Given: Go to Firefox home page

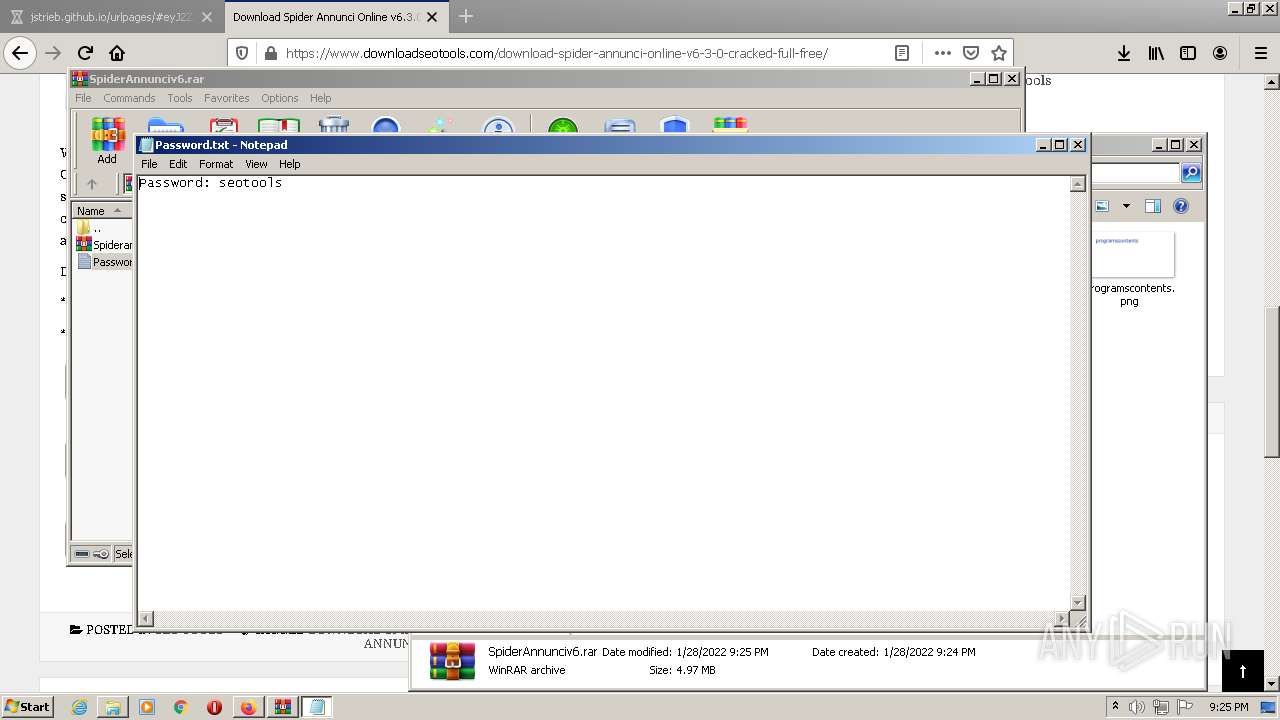Looking at the screenshot, I should 117,53.
